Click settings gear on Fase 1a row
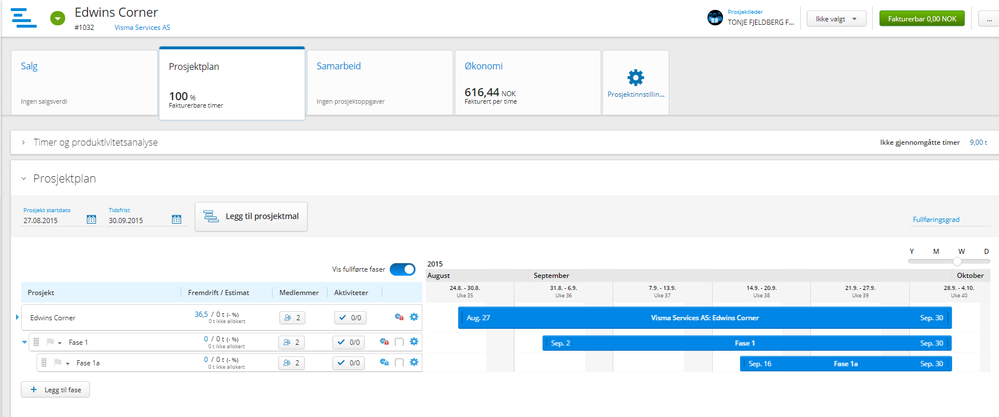Viewport: 999px width, 417px height. pyautogui.click(x=413, y=362)
